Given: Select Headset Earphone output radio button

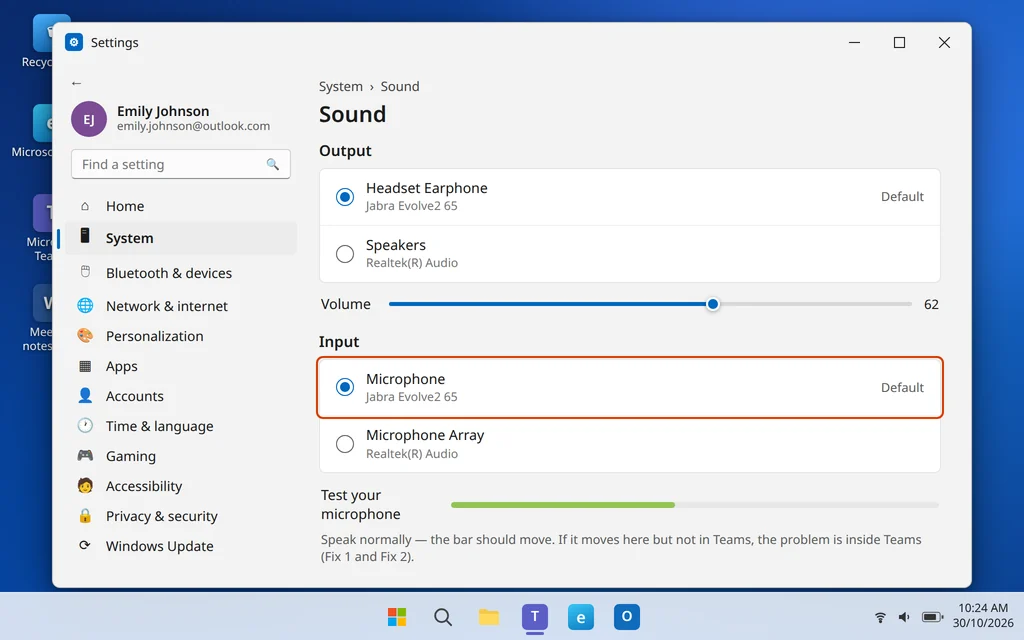Looking at the screenshot, I should [345, 197].
